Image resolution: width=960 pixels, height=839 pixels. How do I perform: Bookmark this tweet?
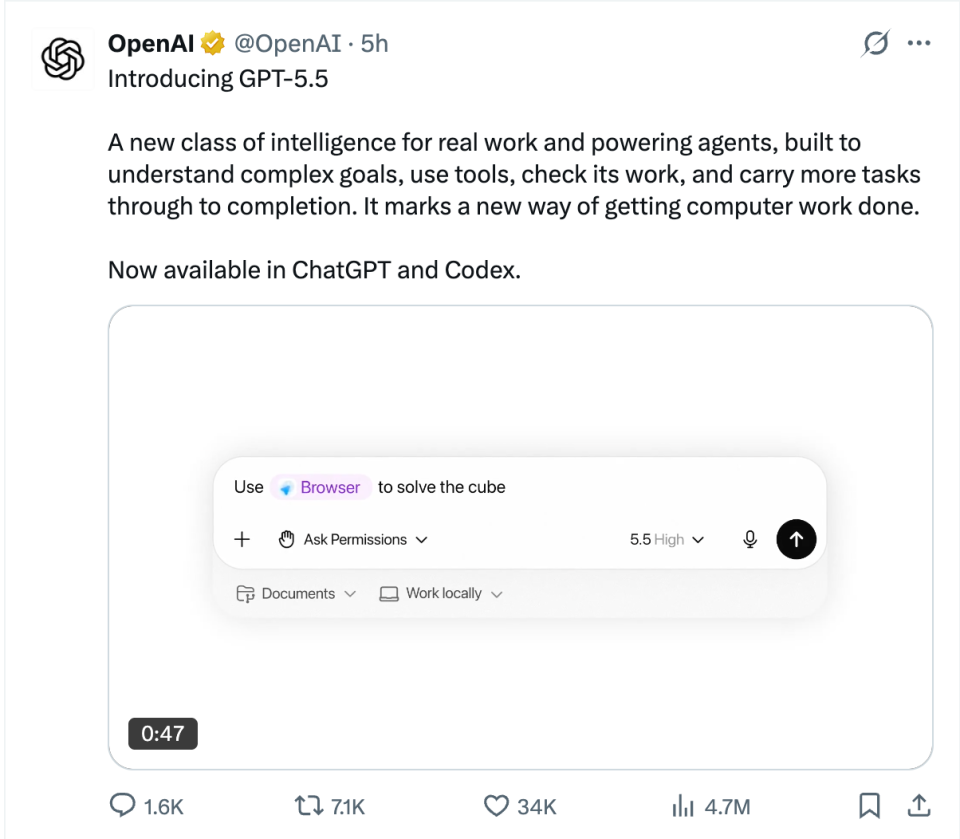(870, 805)
